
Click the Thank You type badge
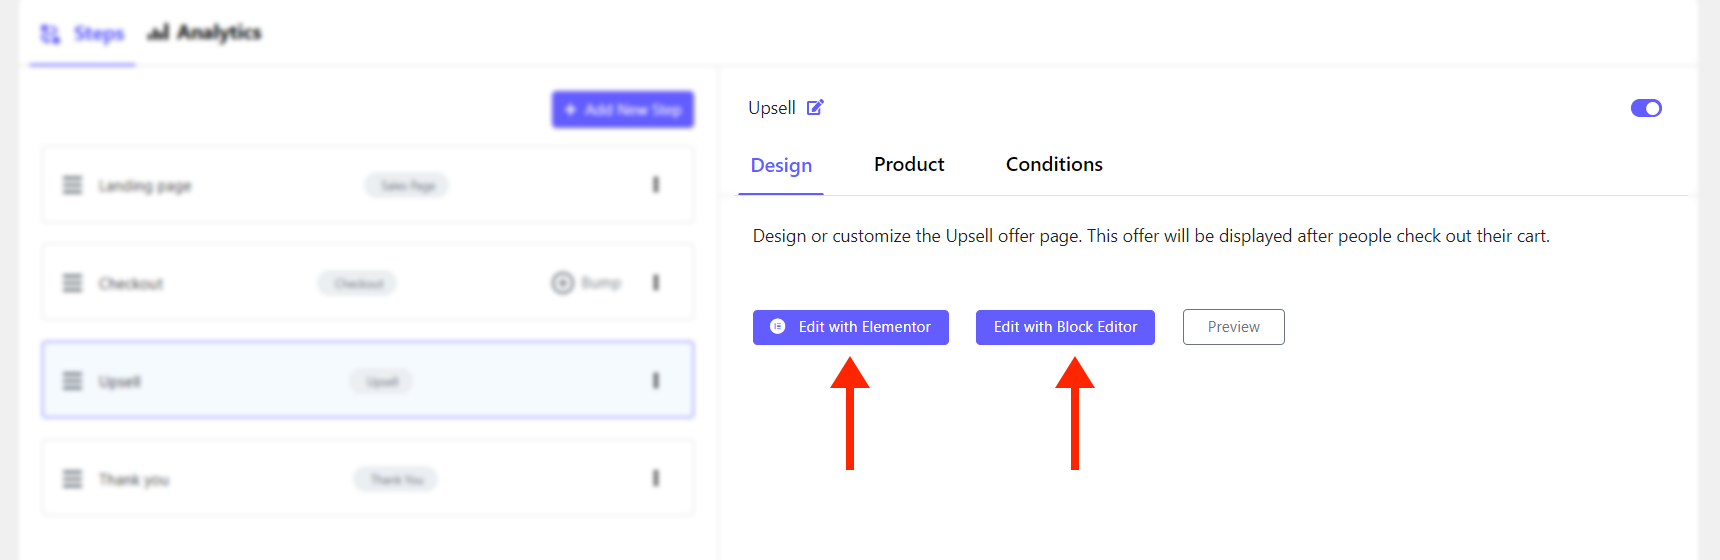pyautogui.click(x=396, y=480)
